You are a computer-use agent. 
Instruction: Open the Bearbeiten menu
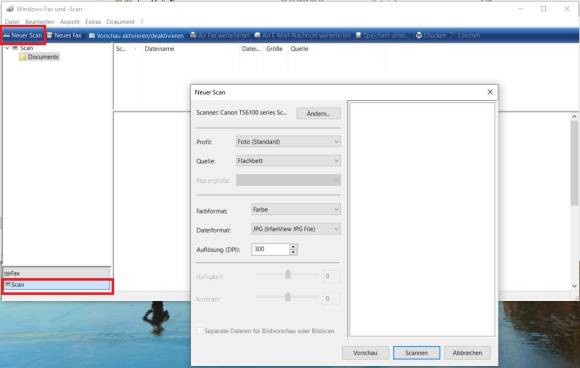click(x=40, y=22)
